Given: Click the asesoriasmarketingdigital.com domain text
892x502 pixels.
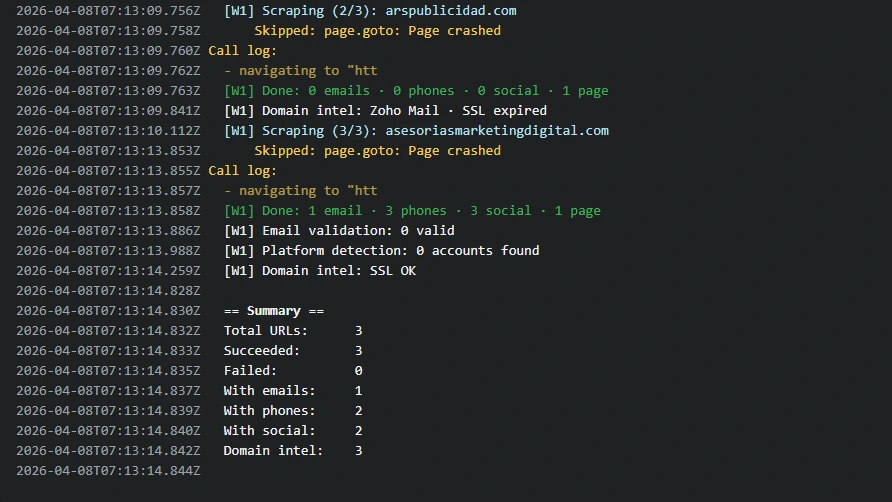Looking at the screenshot, I should point(497,131).
